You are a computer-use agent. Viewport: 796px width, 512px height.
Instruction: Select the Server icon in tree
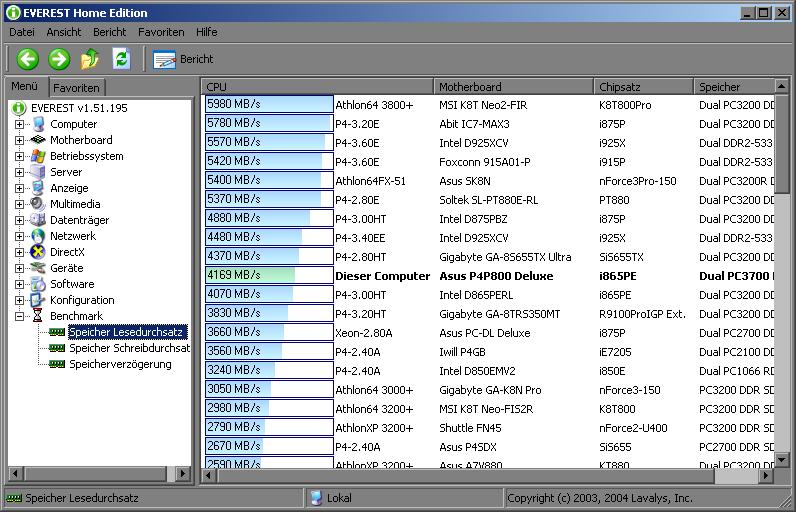[x=38, y=172]
